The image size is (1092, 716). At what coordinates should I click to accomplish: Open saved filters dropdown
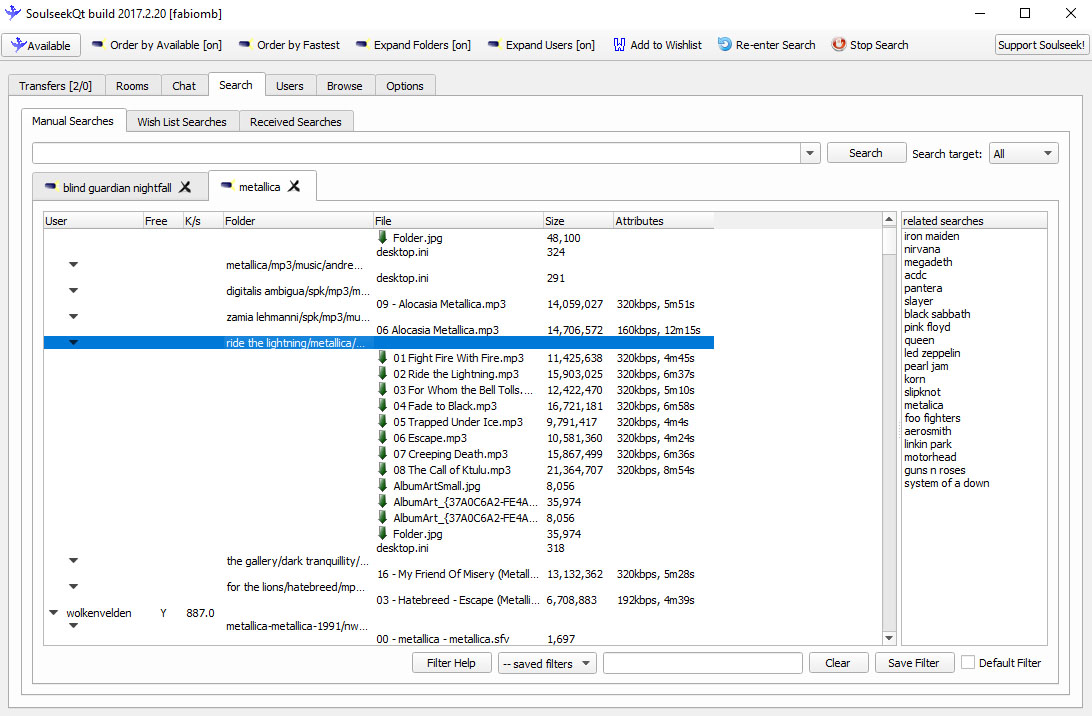[x=547, y=663]
